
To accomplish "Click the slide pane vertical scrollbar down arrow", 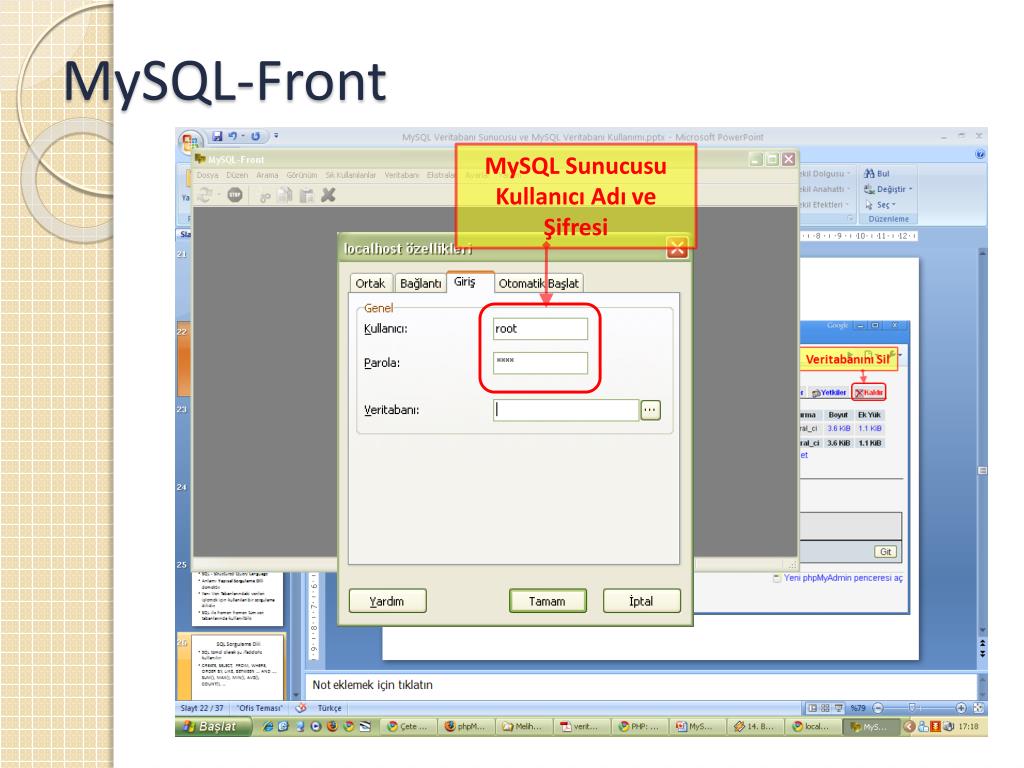I will pyautogui.click(x=983, y=631).
